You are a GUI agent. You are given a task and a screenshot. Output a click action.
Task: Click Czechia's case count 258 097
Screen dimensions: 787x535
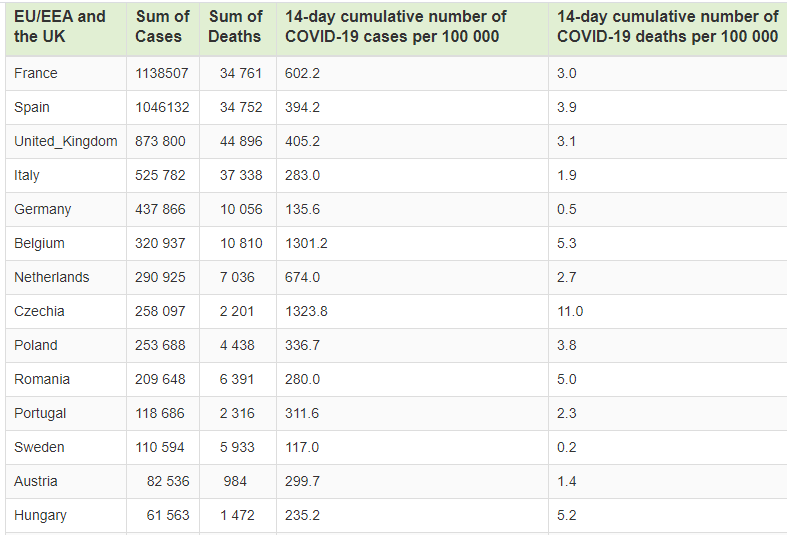pyautogui.click(x=160, y=312)
